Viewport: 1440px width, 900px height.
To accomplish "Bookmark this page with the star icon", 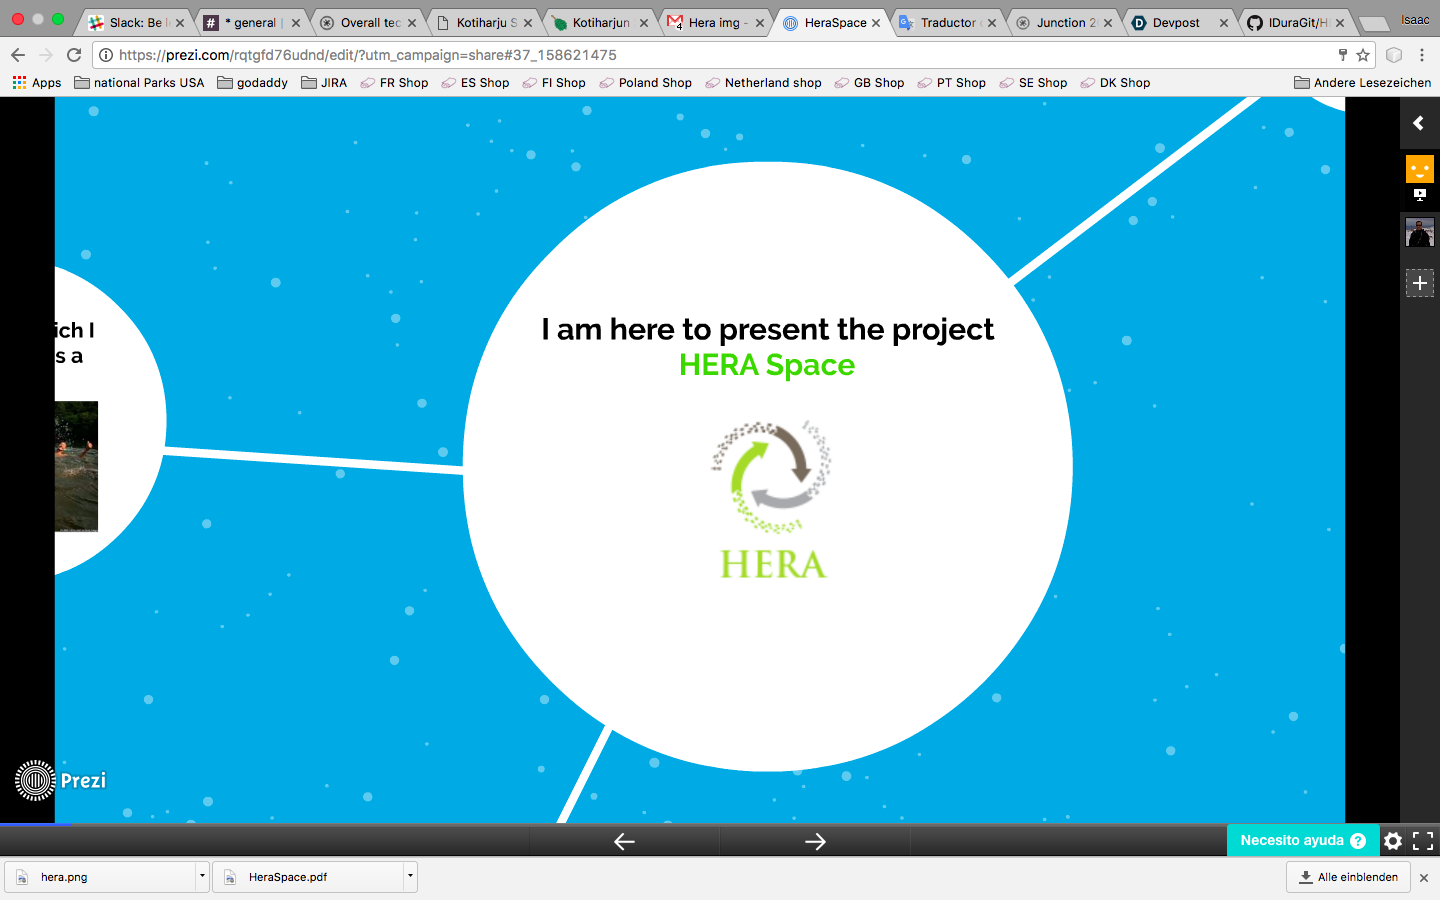I will pos(1362,55).
